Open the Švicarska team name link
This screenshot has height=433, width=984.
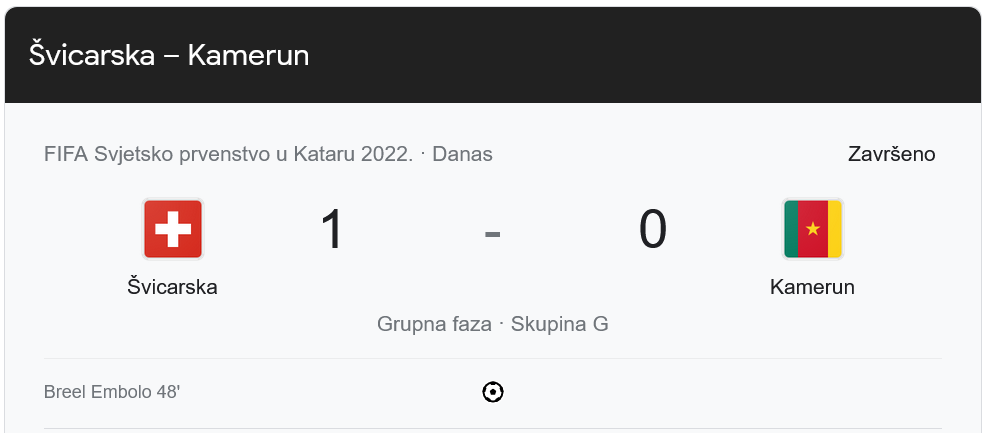point(173,287)
